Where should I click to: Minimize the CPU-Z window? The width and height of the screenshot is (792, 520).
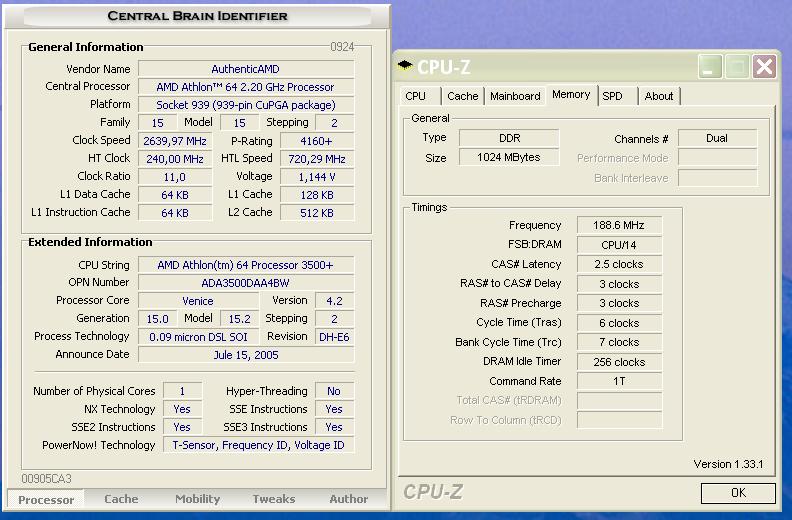pyautogui.click(x=710, y=66)
